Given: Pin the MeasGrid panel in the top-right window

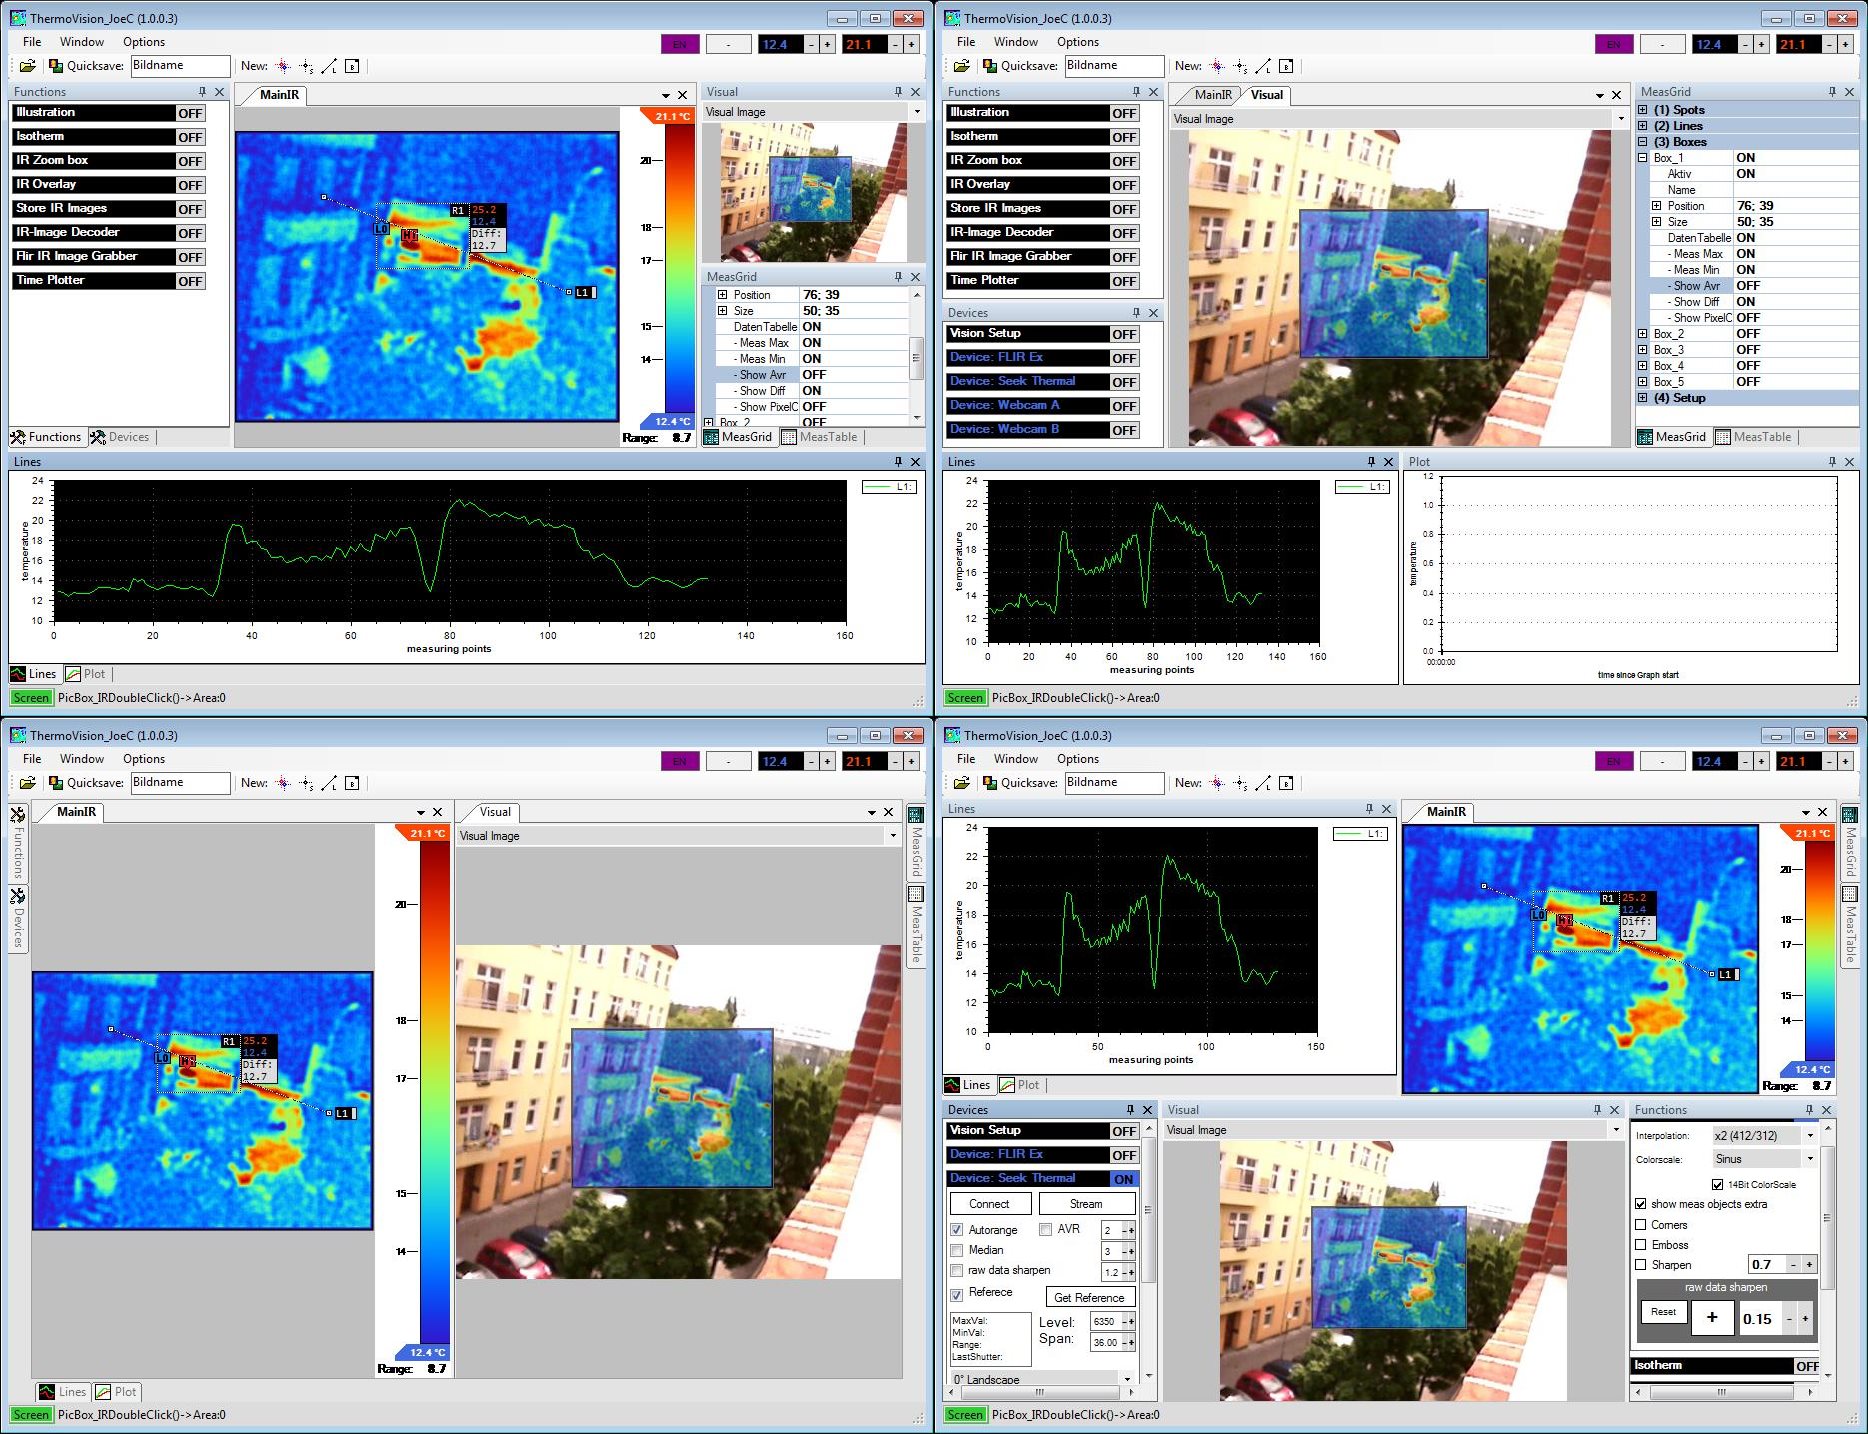Looking at the screenshot, I should click(x=1832, y=92).
